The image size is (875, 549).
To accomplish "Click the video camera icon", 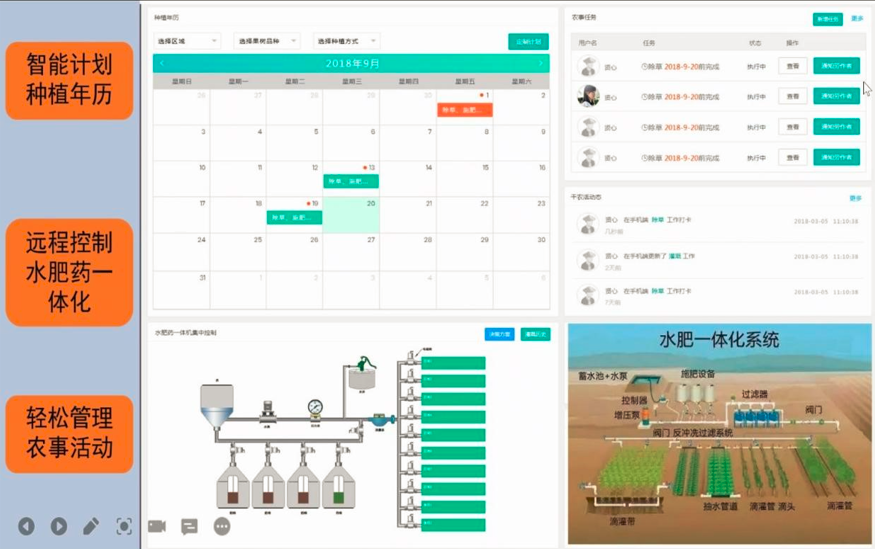I will click(157, 526).
